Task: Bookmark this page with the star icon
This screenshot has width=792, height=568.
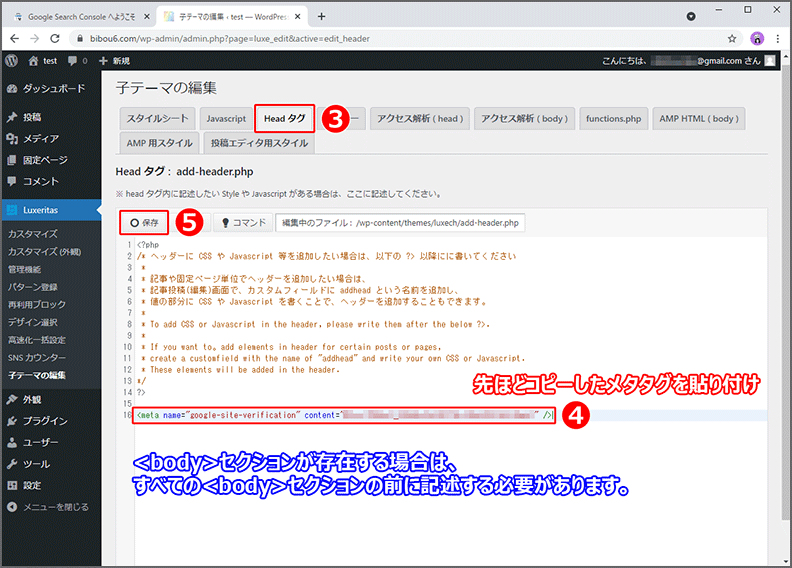Action: pyautogui.click(x=732, y=38)
